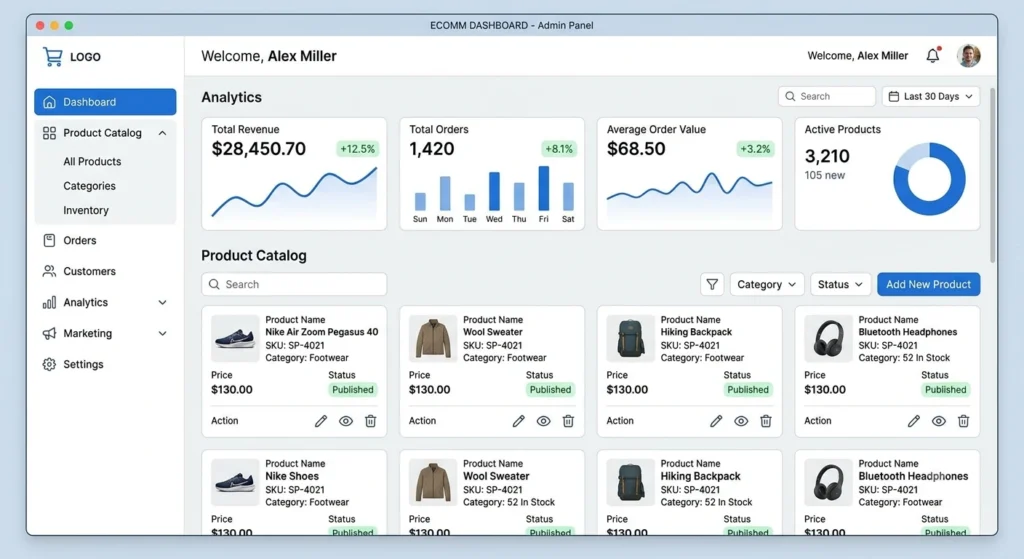The height and width of the screenshot is (559, 1024).
Task: Delete first-row Bluetooth Headphones trash icon
Action: [963, 421]
